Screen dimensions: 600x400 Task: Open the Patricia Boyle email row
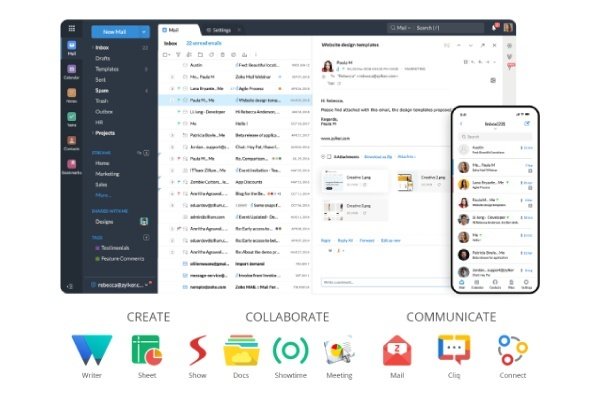point(235,135)
